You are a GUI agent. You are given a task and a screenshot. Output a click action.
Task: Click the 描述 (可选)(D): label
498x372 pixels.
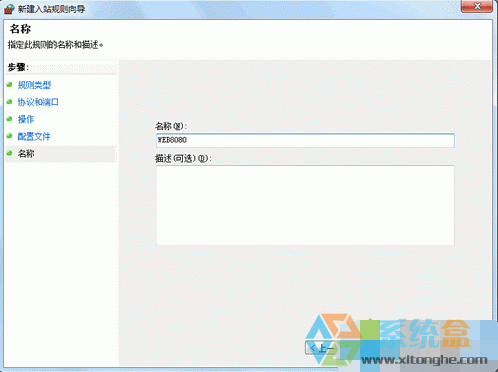[x=183, y=158]
